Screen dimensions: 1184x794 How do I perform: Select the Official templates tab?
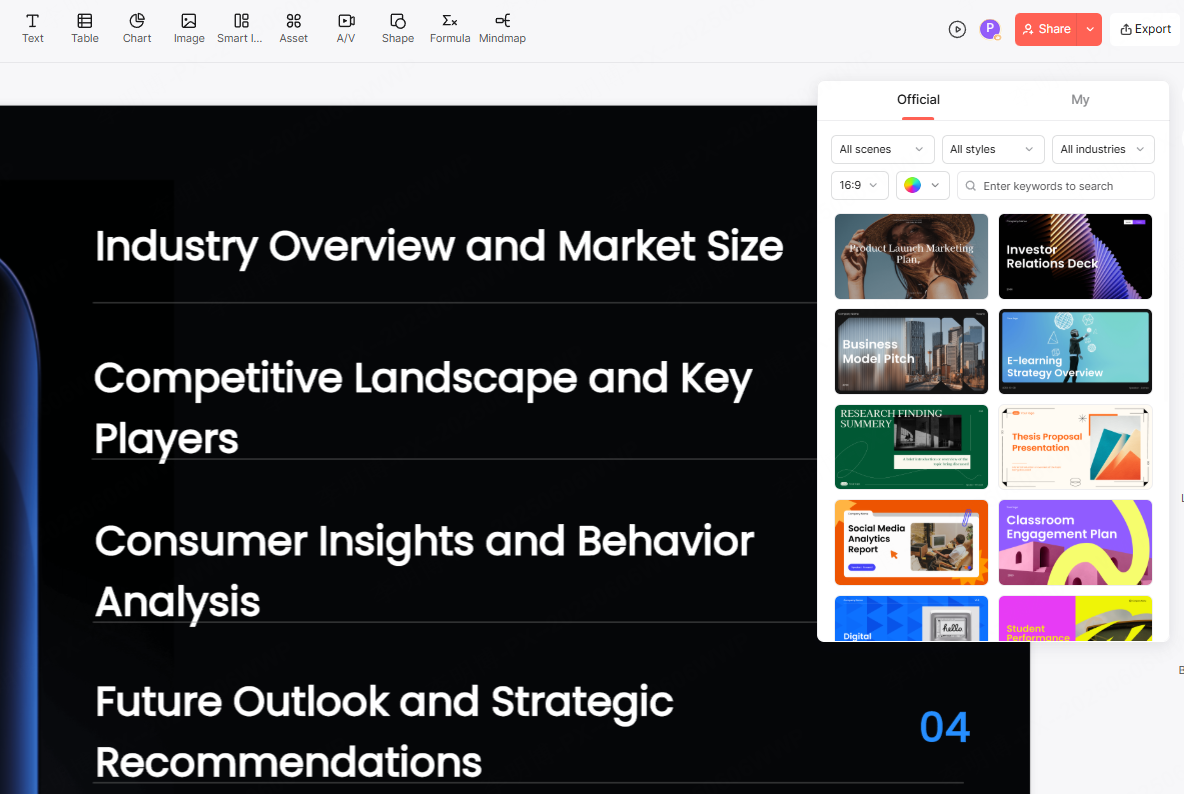[x=918, y=99]
